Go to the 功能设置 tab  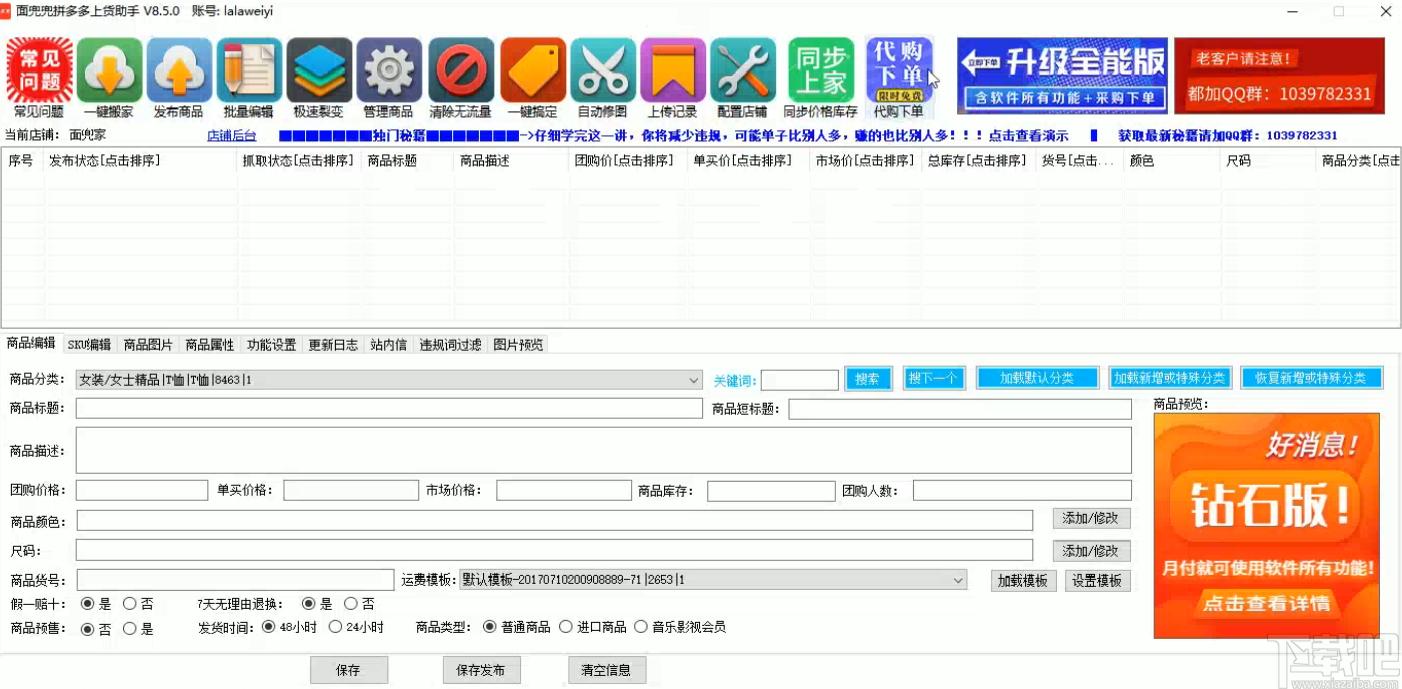272,344
